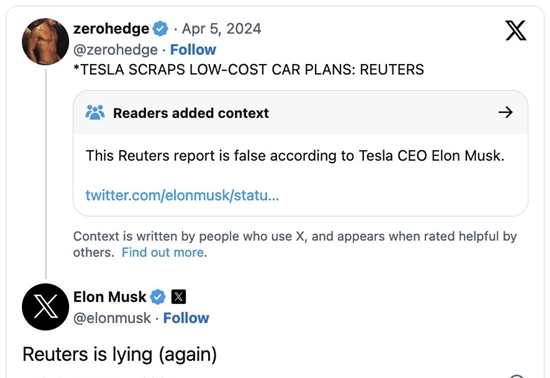Open the @zerohedge handle
The width and height of the screenshot is (550, 378).
click(115, 50)
